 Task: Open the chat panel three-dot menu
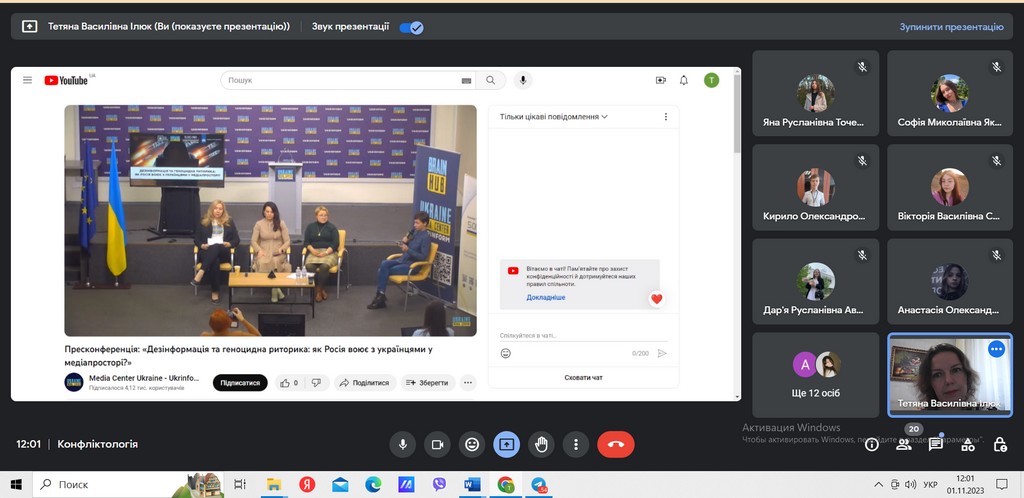[666, 117]
